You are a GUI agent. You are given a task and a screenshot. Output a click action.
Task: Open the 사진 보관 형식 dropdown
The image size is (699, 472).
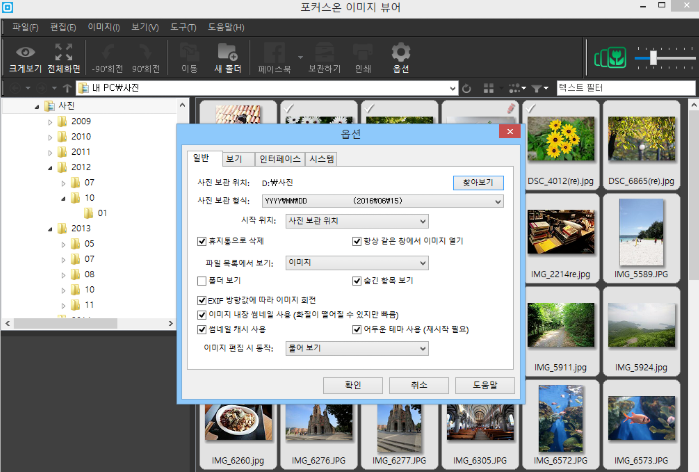(382, 201)
